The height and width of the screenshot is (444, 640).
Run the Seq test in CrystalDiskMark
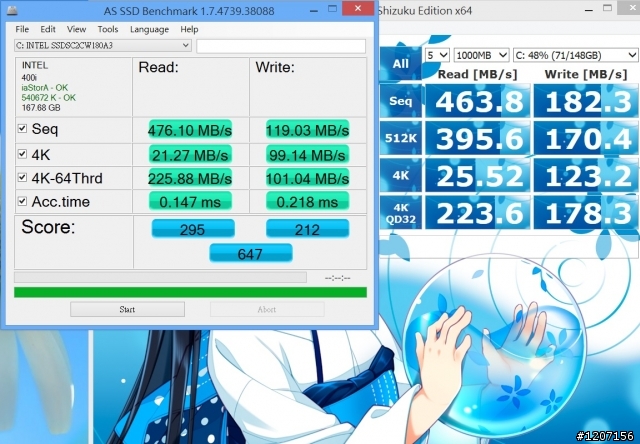[400, 101]
